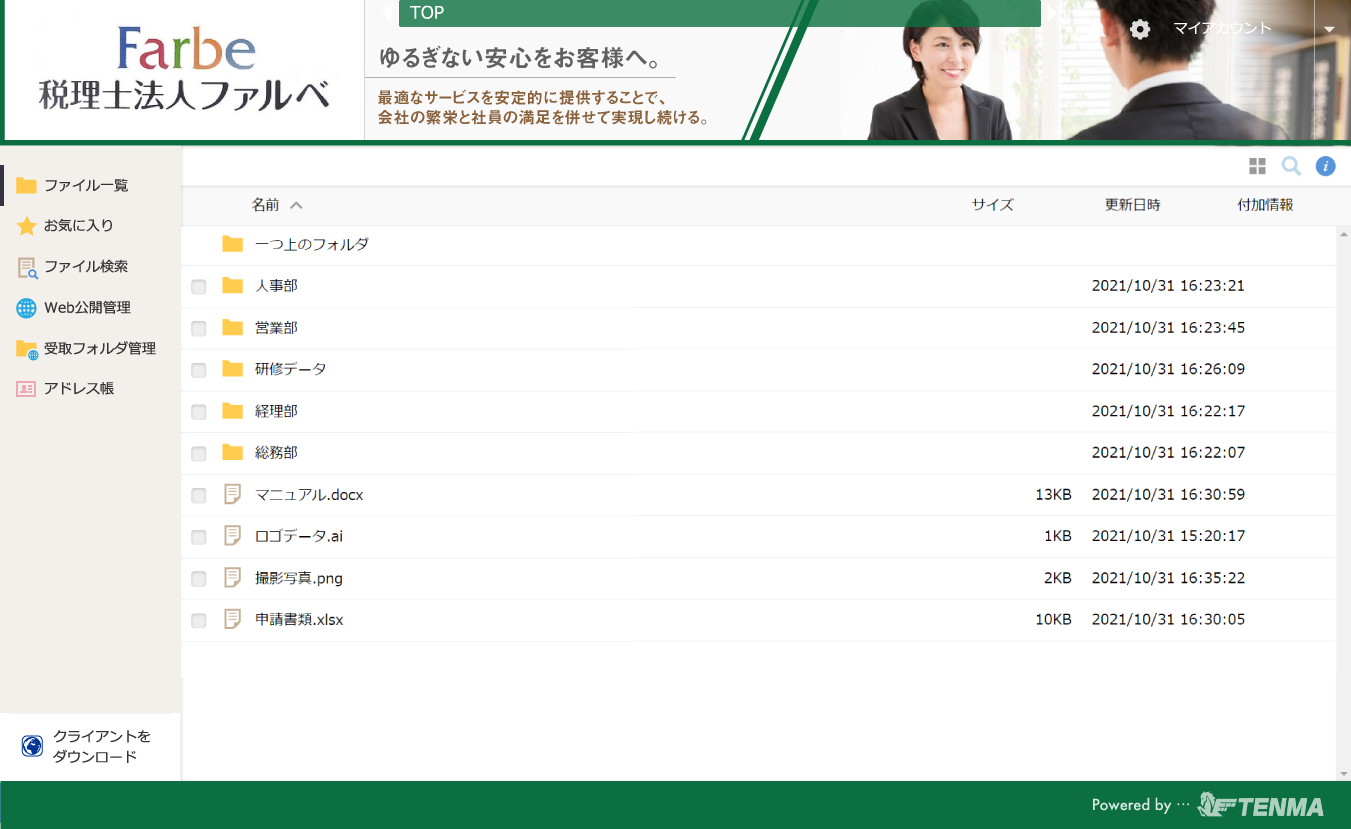Navigate to 一つ上のフォルダ
The width and height of the screenshot is (1351, 829).
312,244
